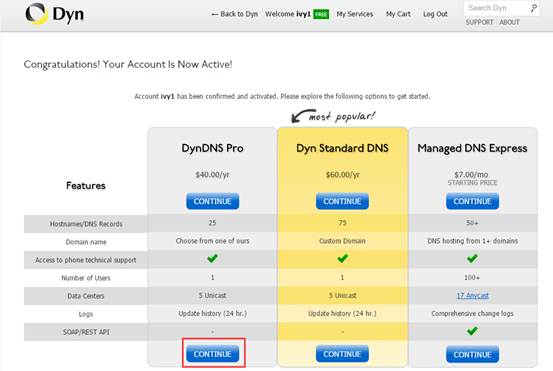Click the green FREE badge
Screen dimensions: 553x371
point(321,14)
